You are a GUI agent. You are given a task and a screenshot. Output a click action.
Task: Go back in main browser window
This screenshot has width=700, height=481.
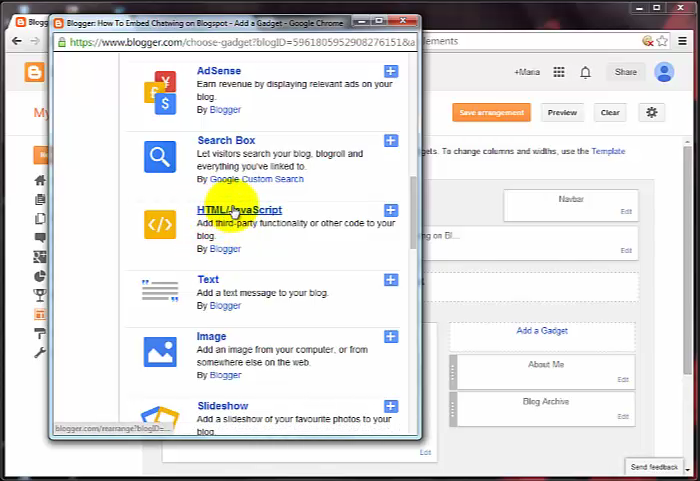pos(17,41)
